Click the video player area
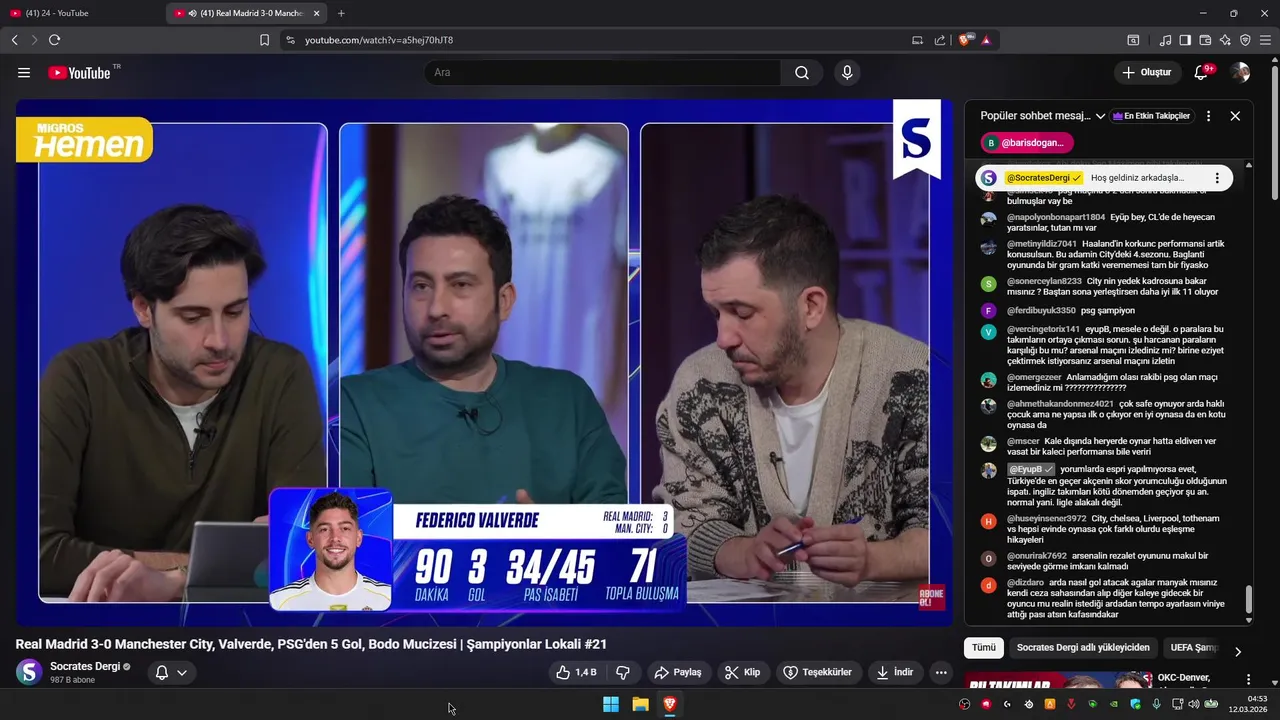The image size is (1280, 720). (484, 362)
